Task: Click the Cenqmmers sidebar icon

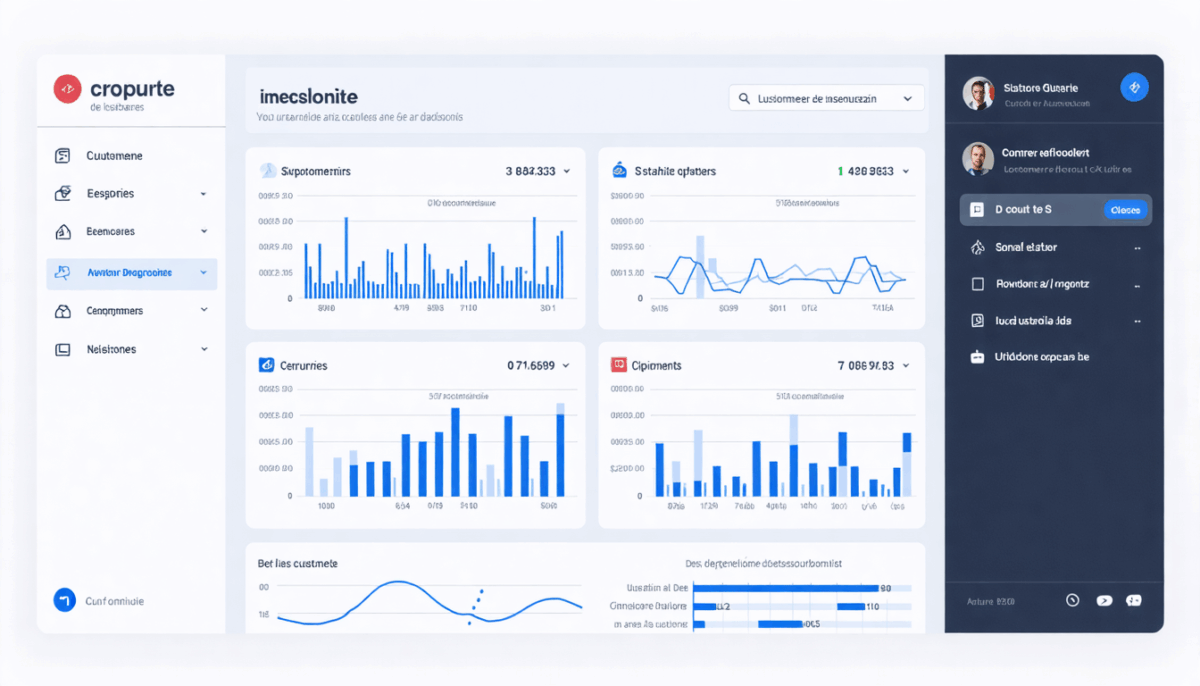Action: [63, 311]
